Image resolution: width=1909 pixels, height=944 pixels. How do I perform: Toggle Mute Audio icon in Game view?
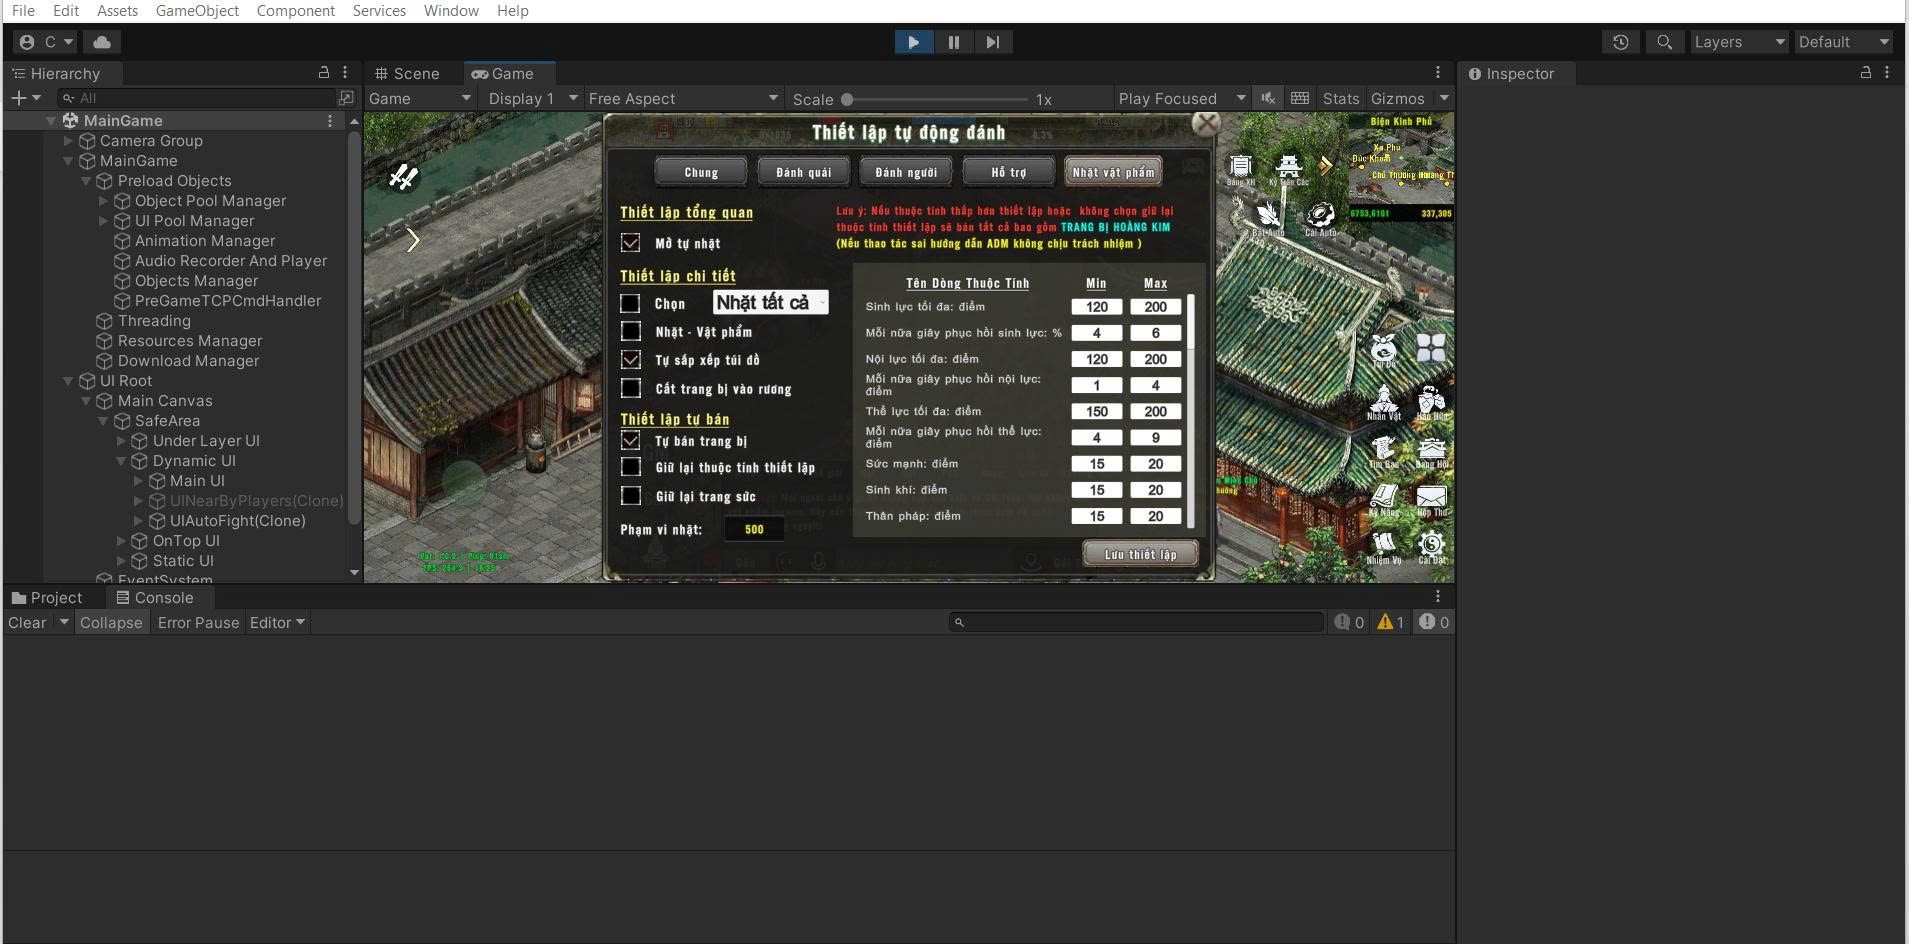[1268, 98]
